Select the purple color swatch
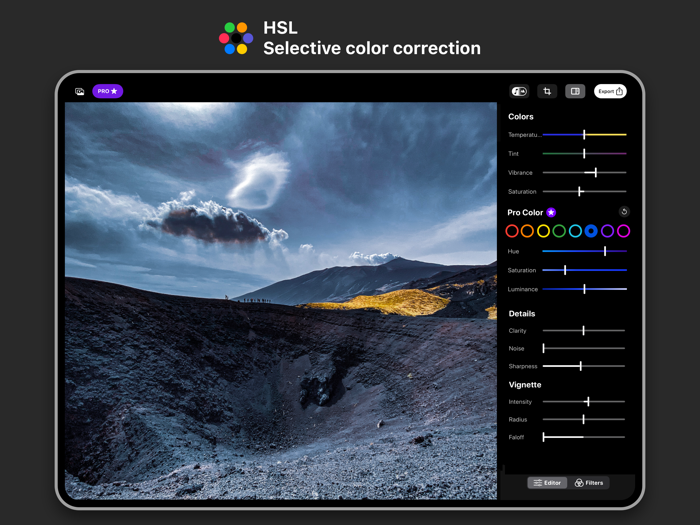700x525 pixels. pyautogui.click(x=607, y=231)
